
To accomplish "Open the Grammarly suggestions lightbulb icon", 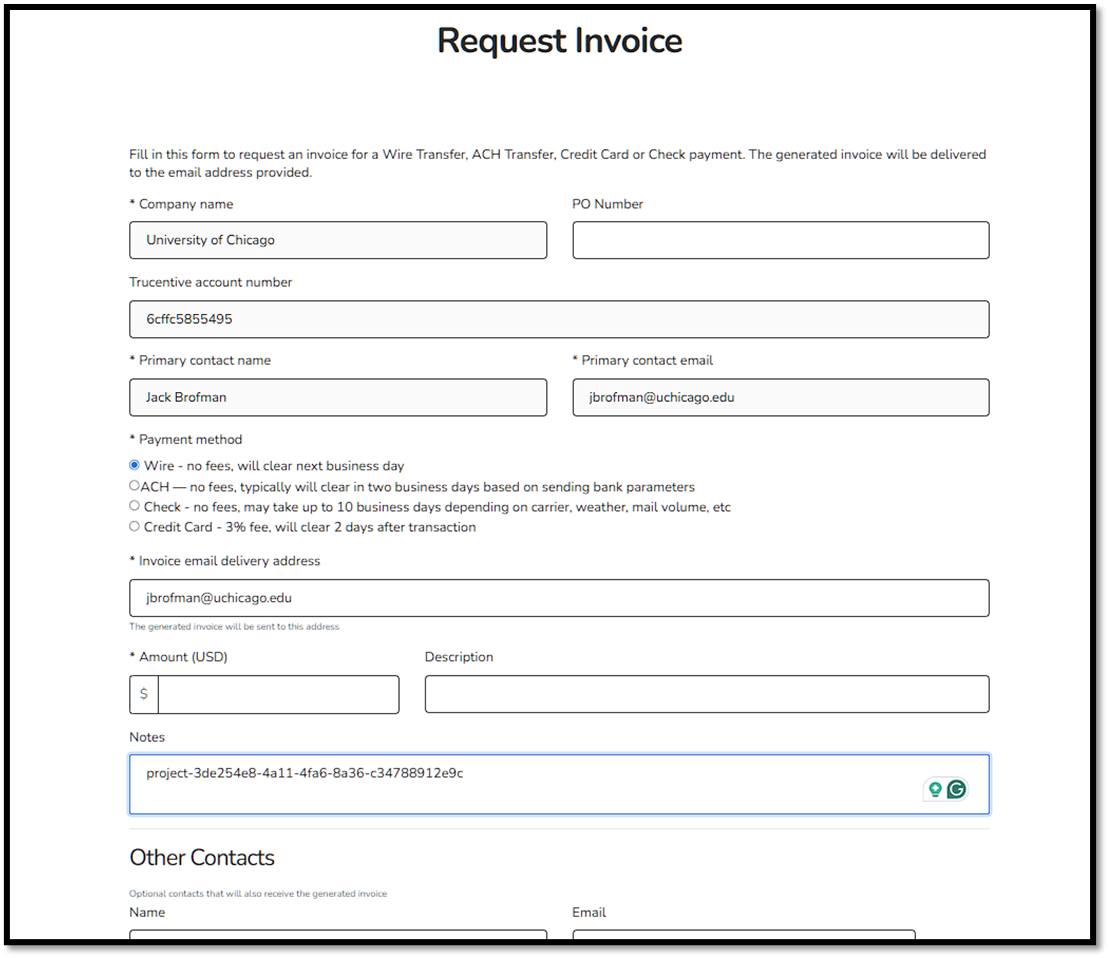I will [x=934, y=789].
